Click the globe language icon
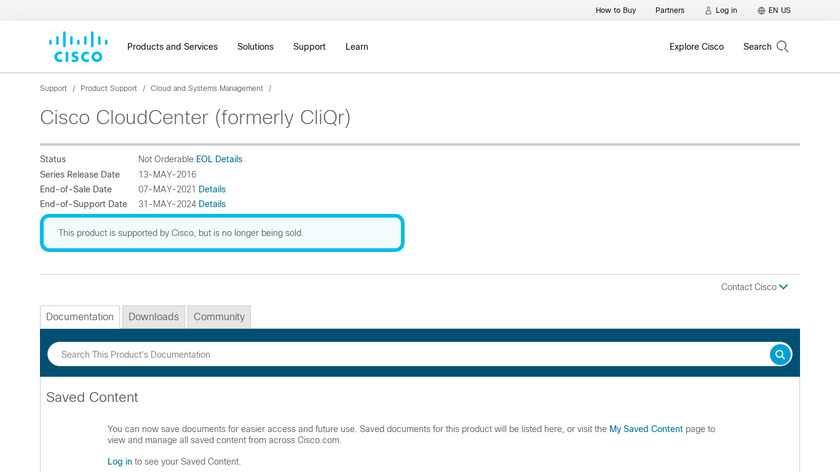 click(x=761, y=10)
